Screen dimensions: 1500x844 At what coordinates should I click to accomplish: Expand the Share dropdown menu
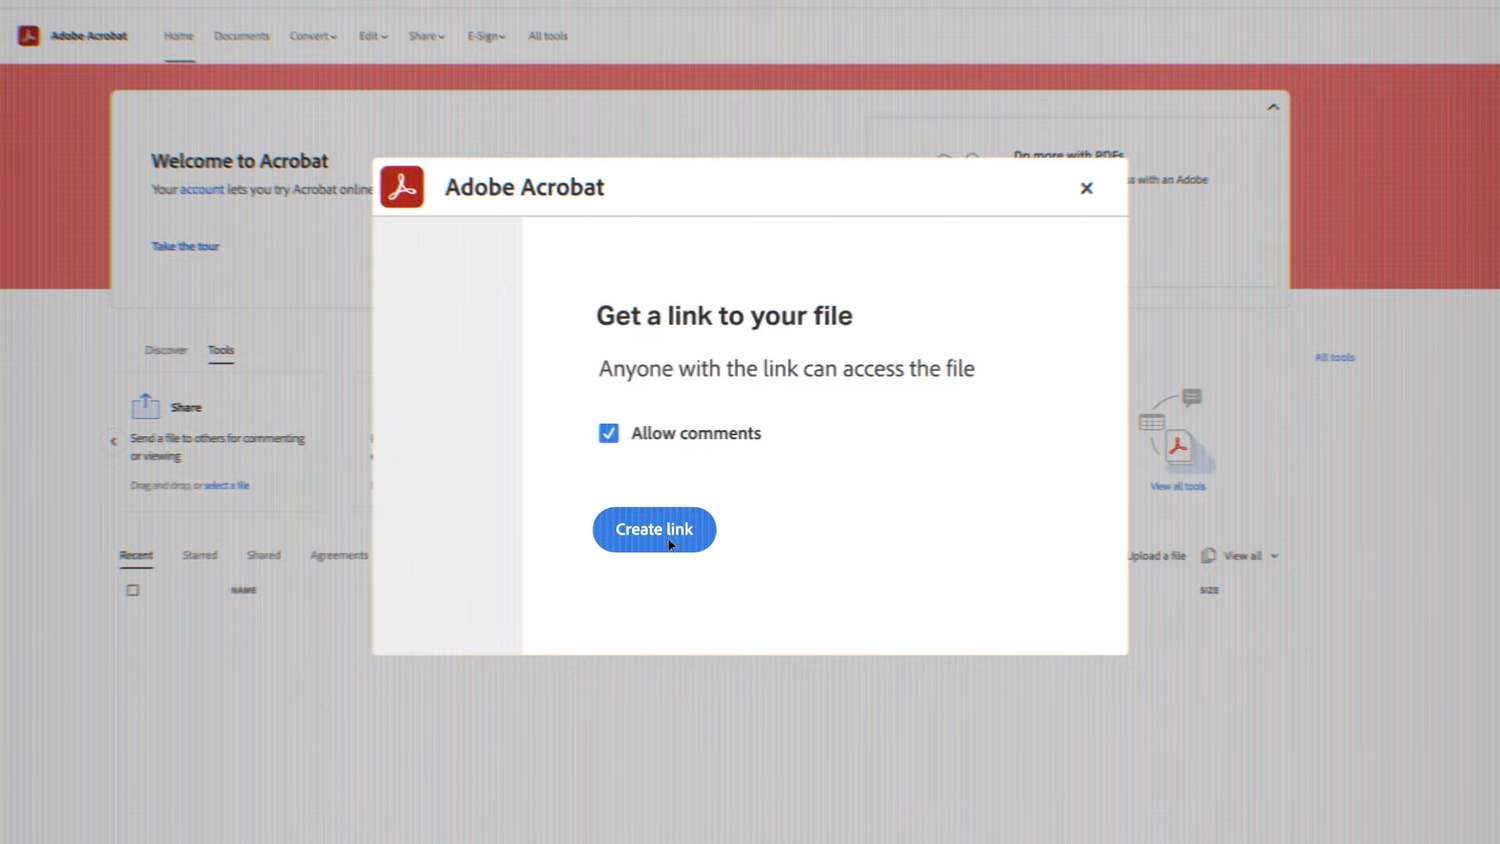(426, 36)
